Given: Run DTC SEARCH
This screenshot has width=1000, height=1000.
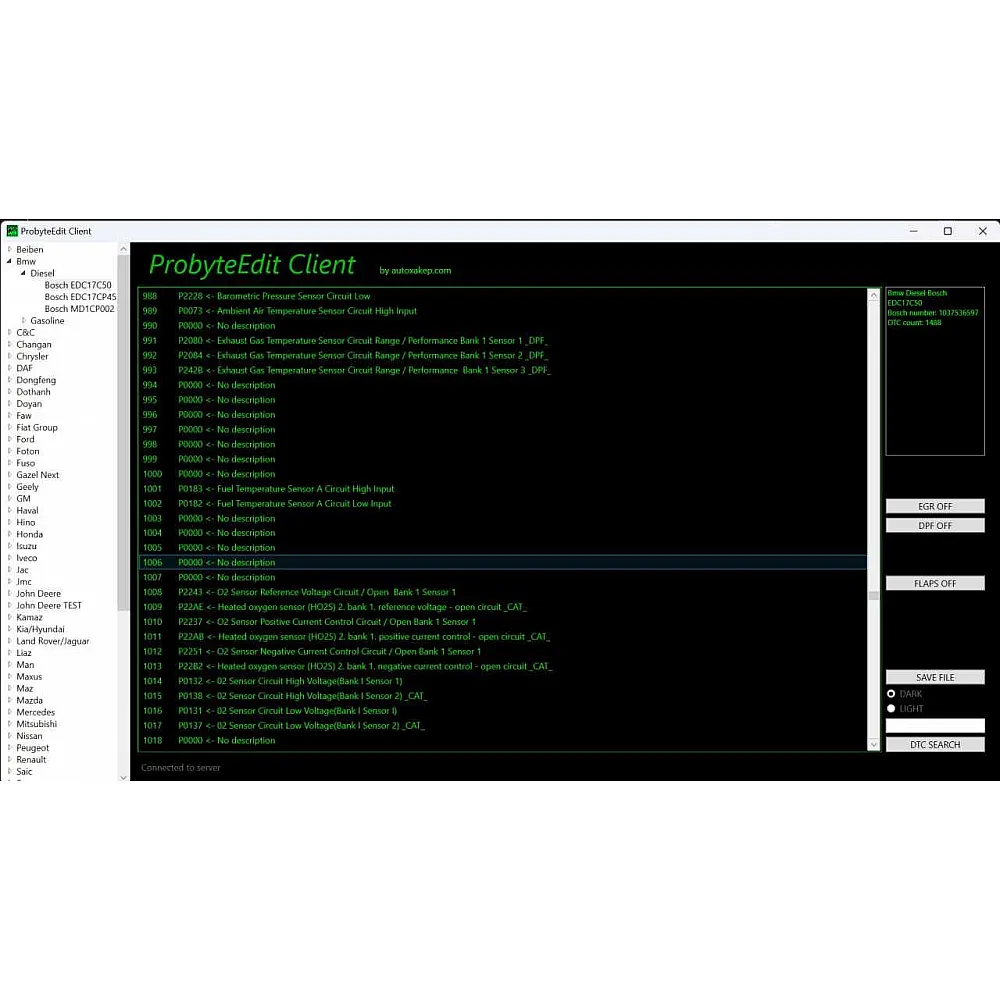Looking at the screenshot, I should (x=935, y=745).
